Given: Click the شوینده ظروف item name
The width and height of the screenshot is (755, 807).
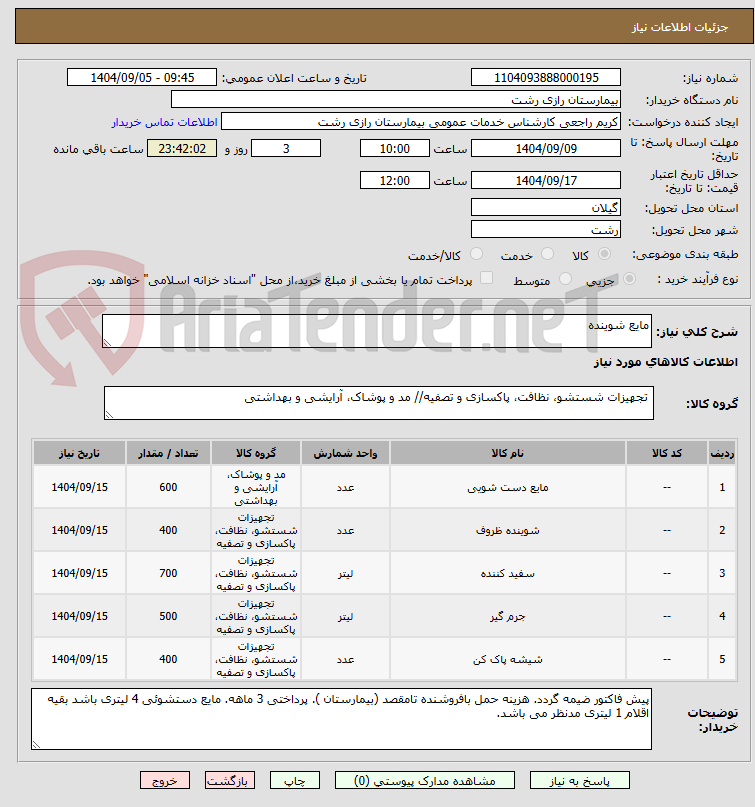Looking at the screenshot, I should tap(507, 530).
